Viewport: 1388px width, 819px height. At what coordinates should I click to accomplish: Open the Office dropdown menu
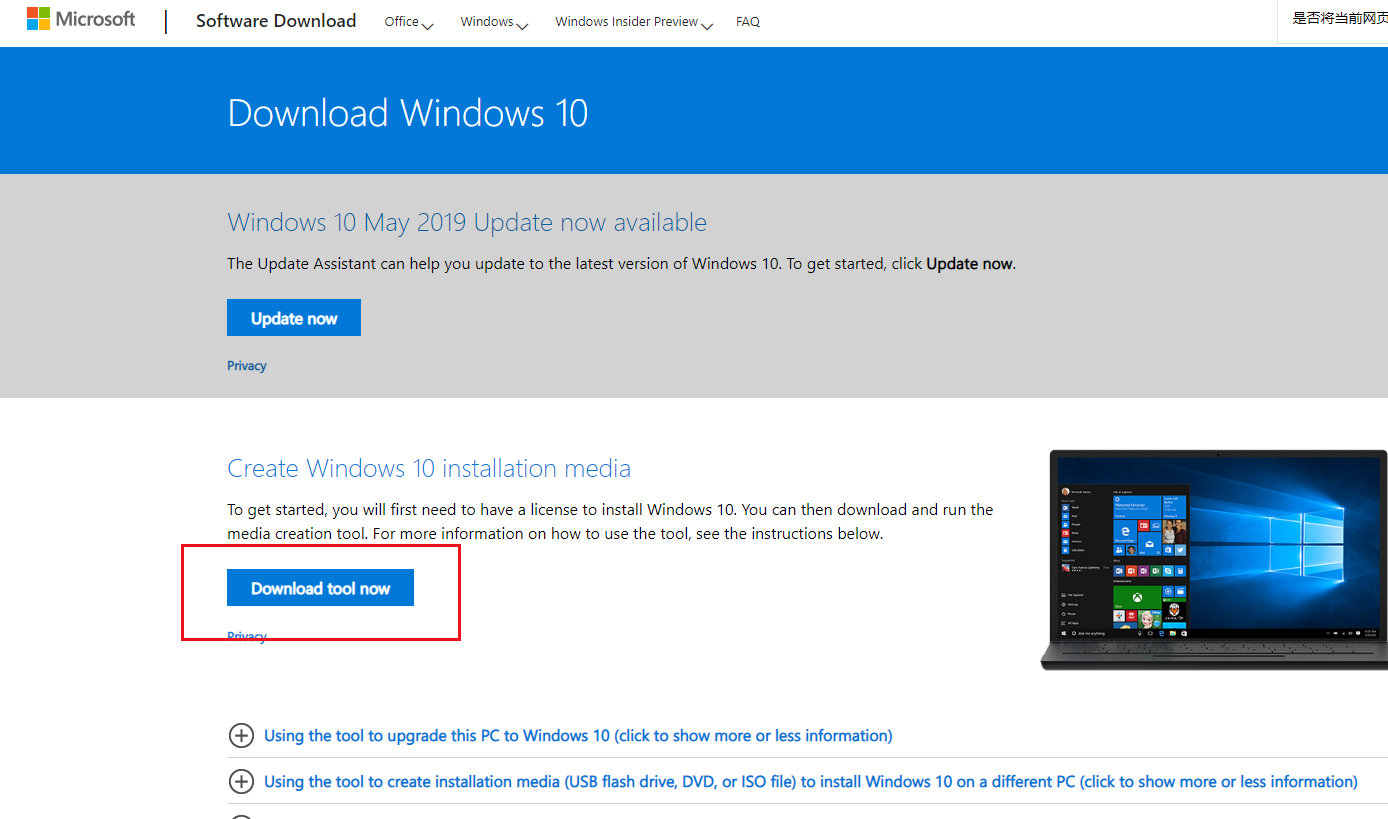click(x=409, y=22)
